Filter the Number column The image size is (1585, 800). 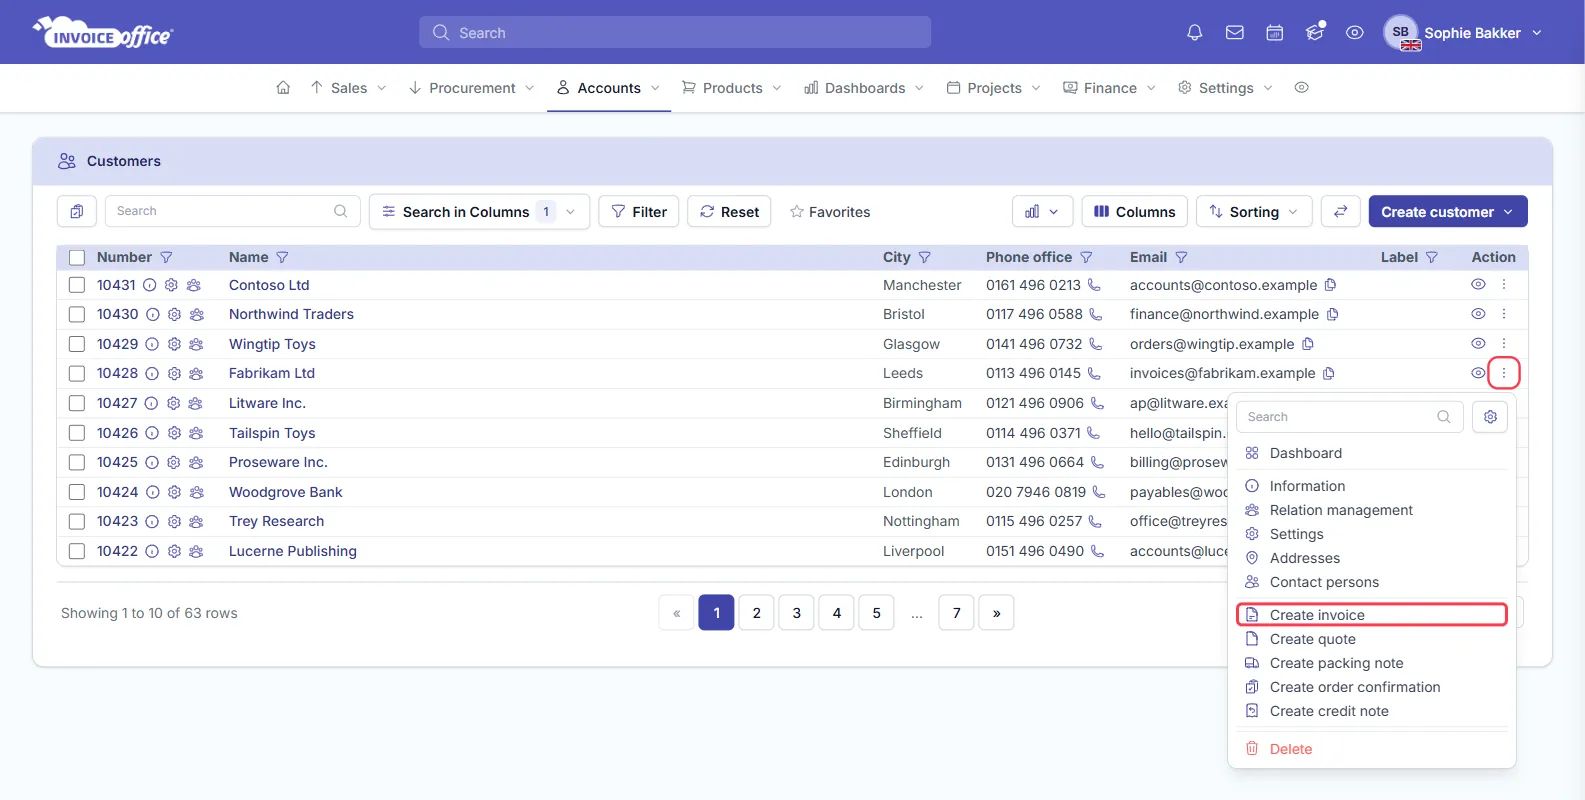(167, 257)
